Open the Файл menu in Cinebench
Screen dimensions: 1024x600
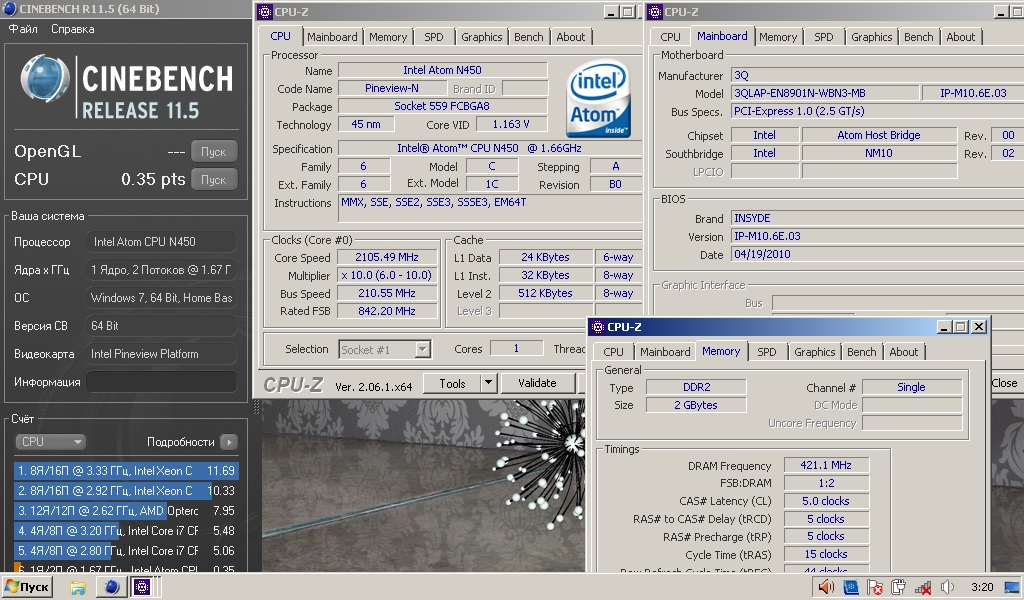(23, 29)
